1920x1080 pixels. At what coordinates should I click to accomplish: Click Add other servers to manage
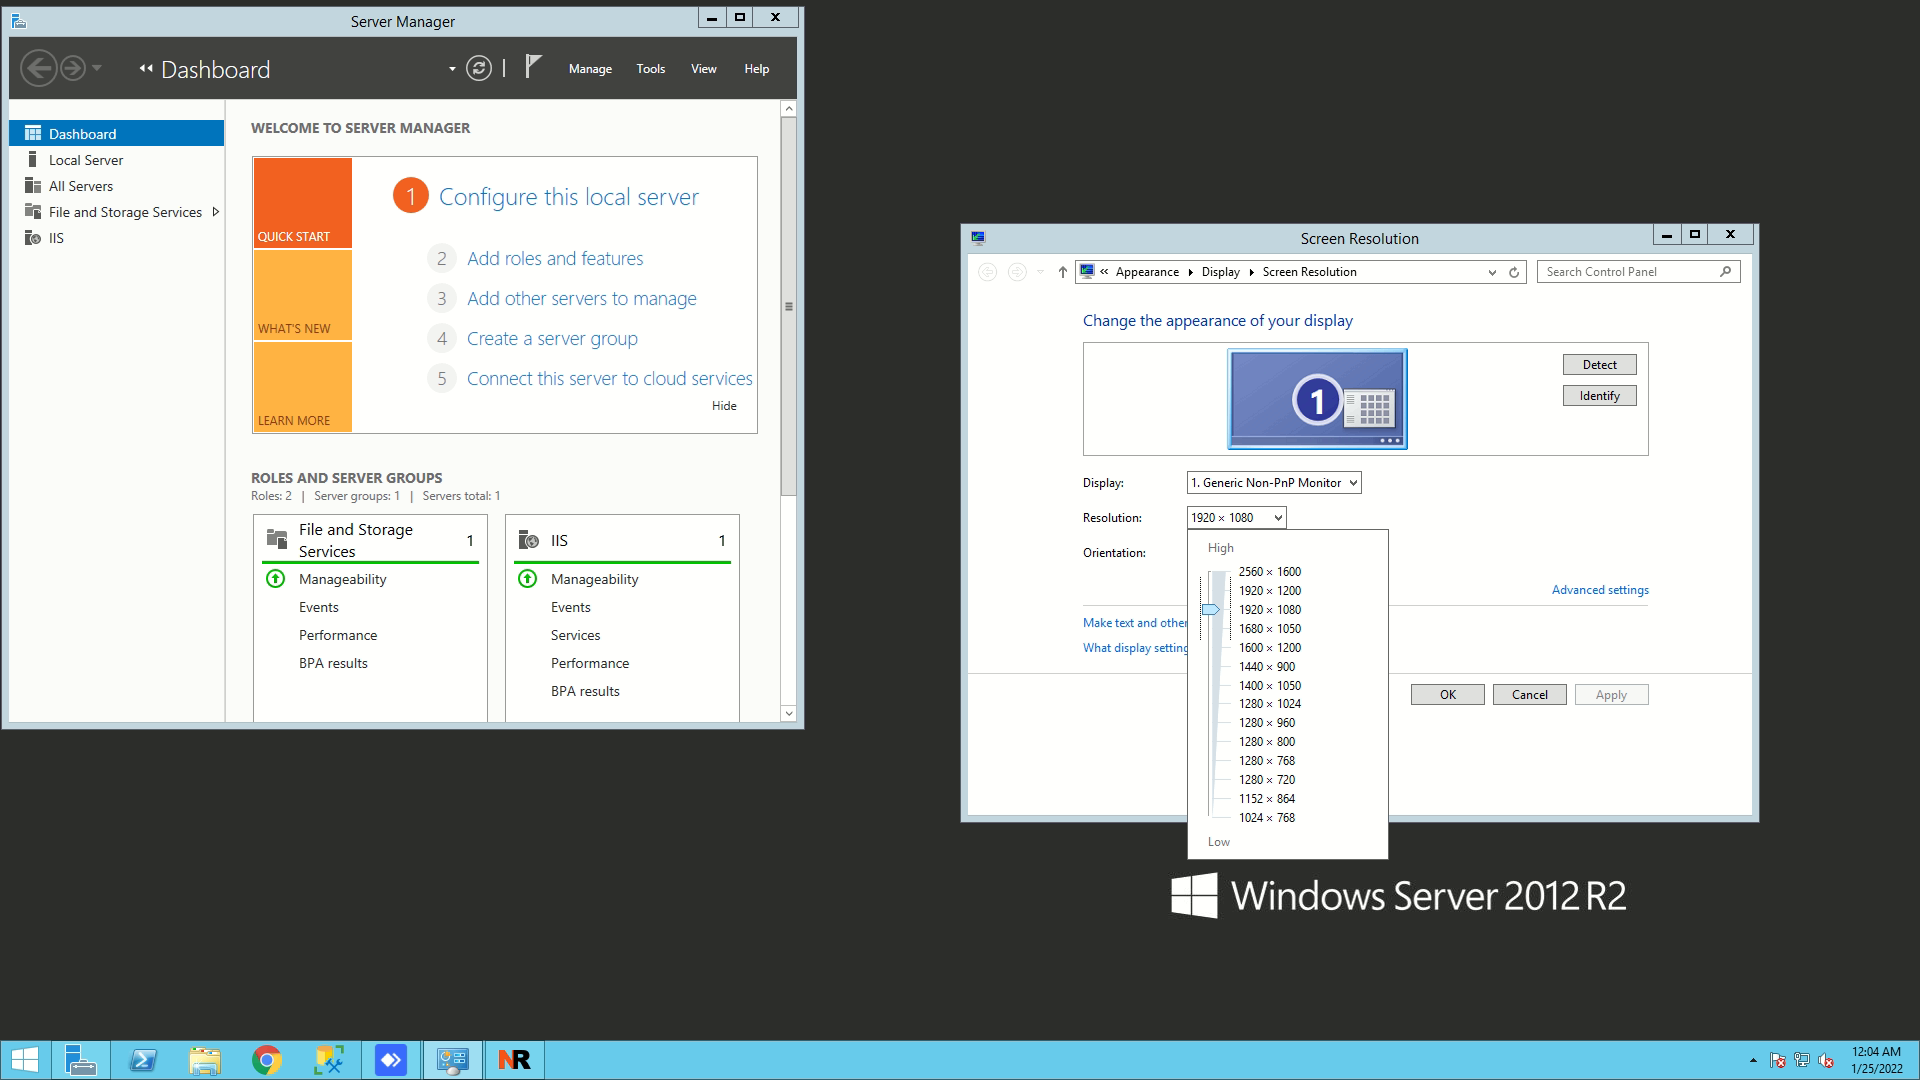pos(582,298)
